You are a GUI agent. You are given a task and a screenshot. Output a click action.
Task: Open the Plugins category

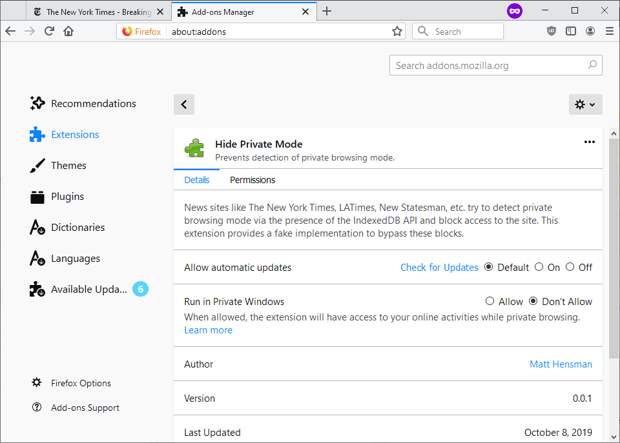pos(57,197)
